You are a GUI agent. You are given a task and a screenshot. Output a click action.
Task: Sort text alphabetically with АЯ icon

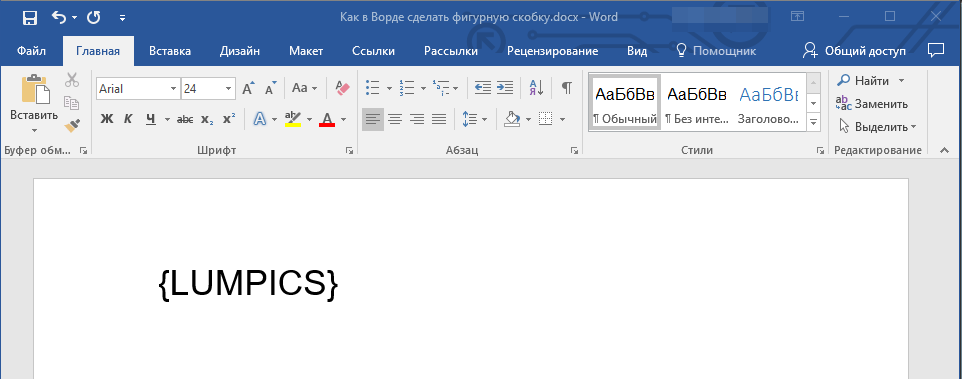536,88
